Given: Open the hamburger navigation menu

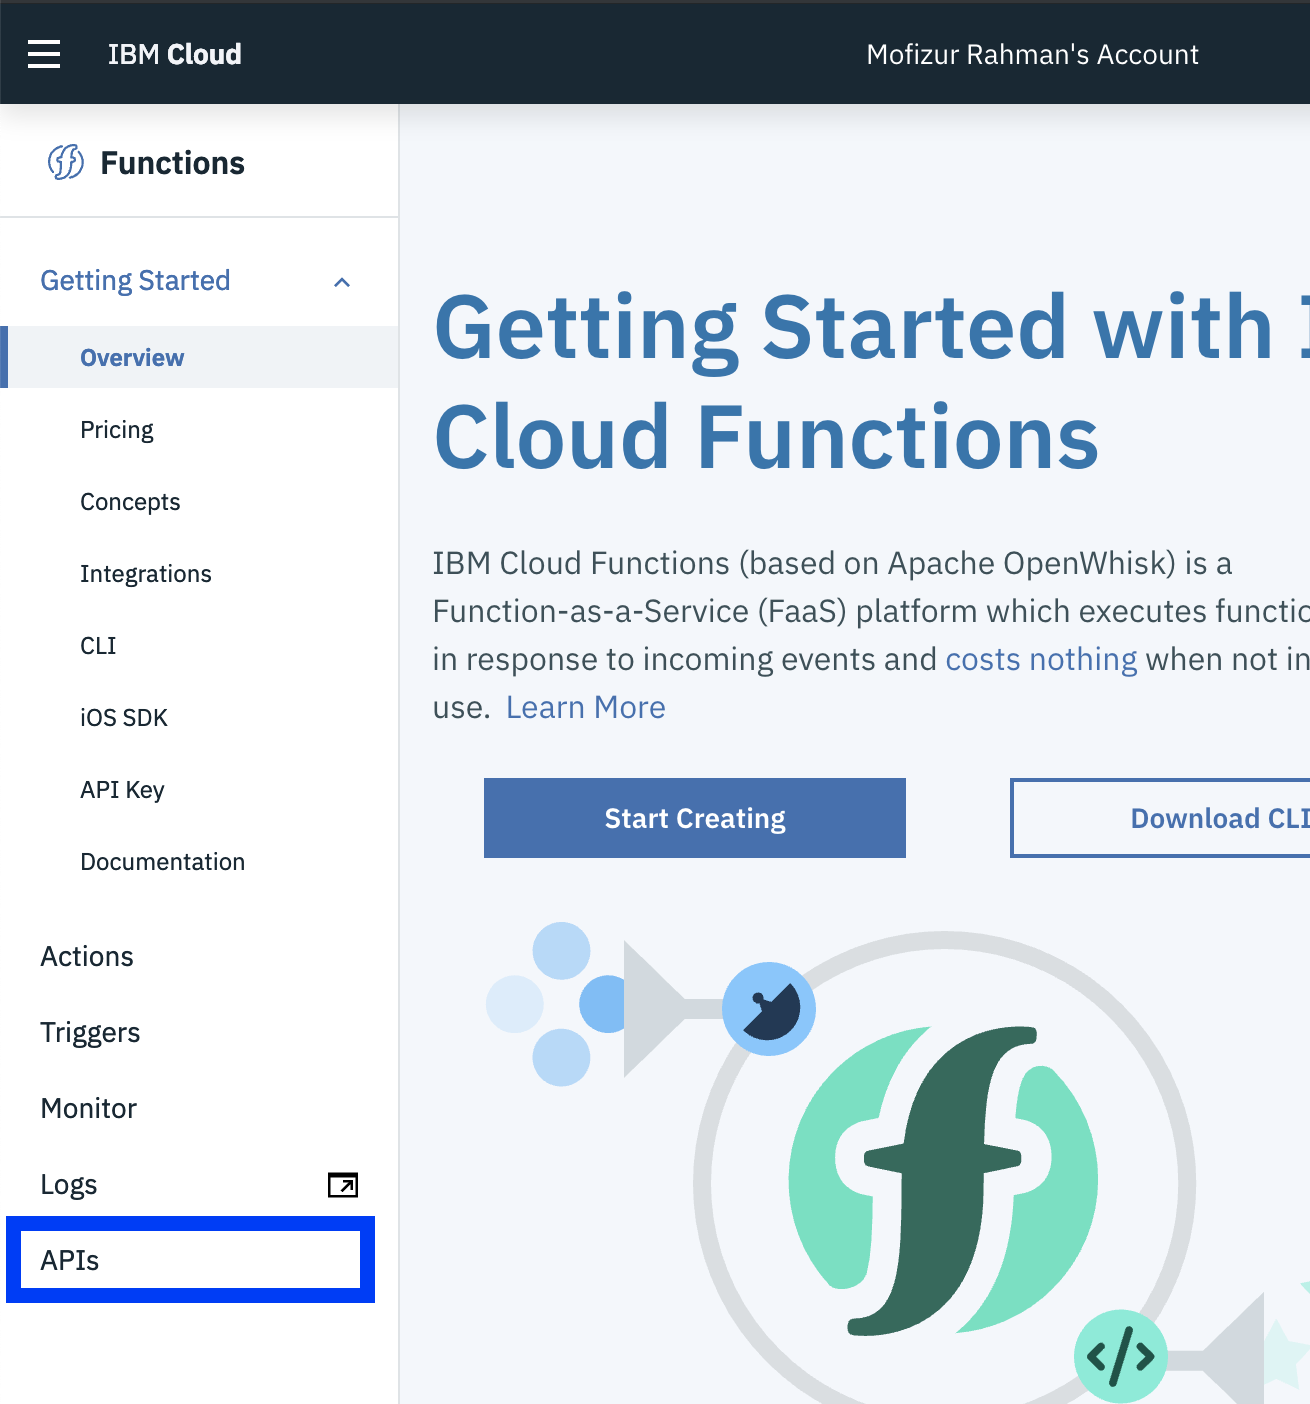Looking at the screenshot, I should click(x=44, y=54).
